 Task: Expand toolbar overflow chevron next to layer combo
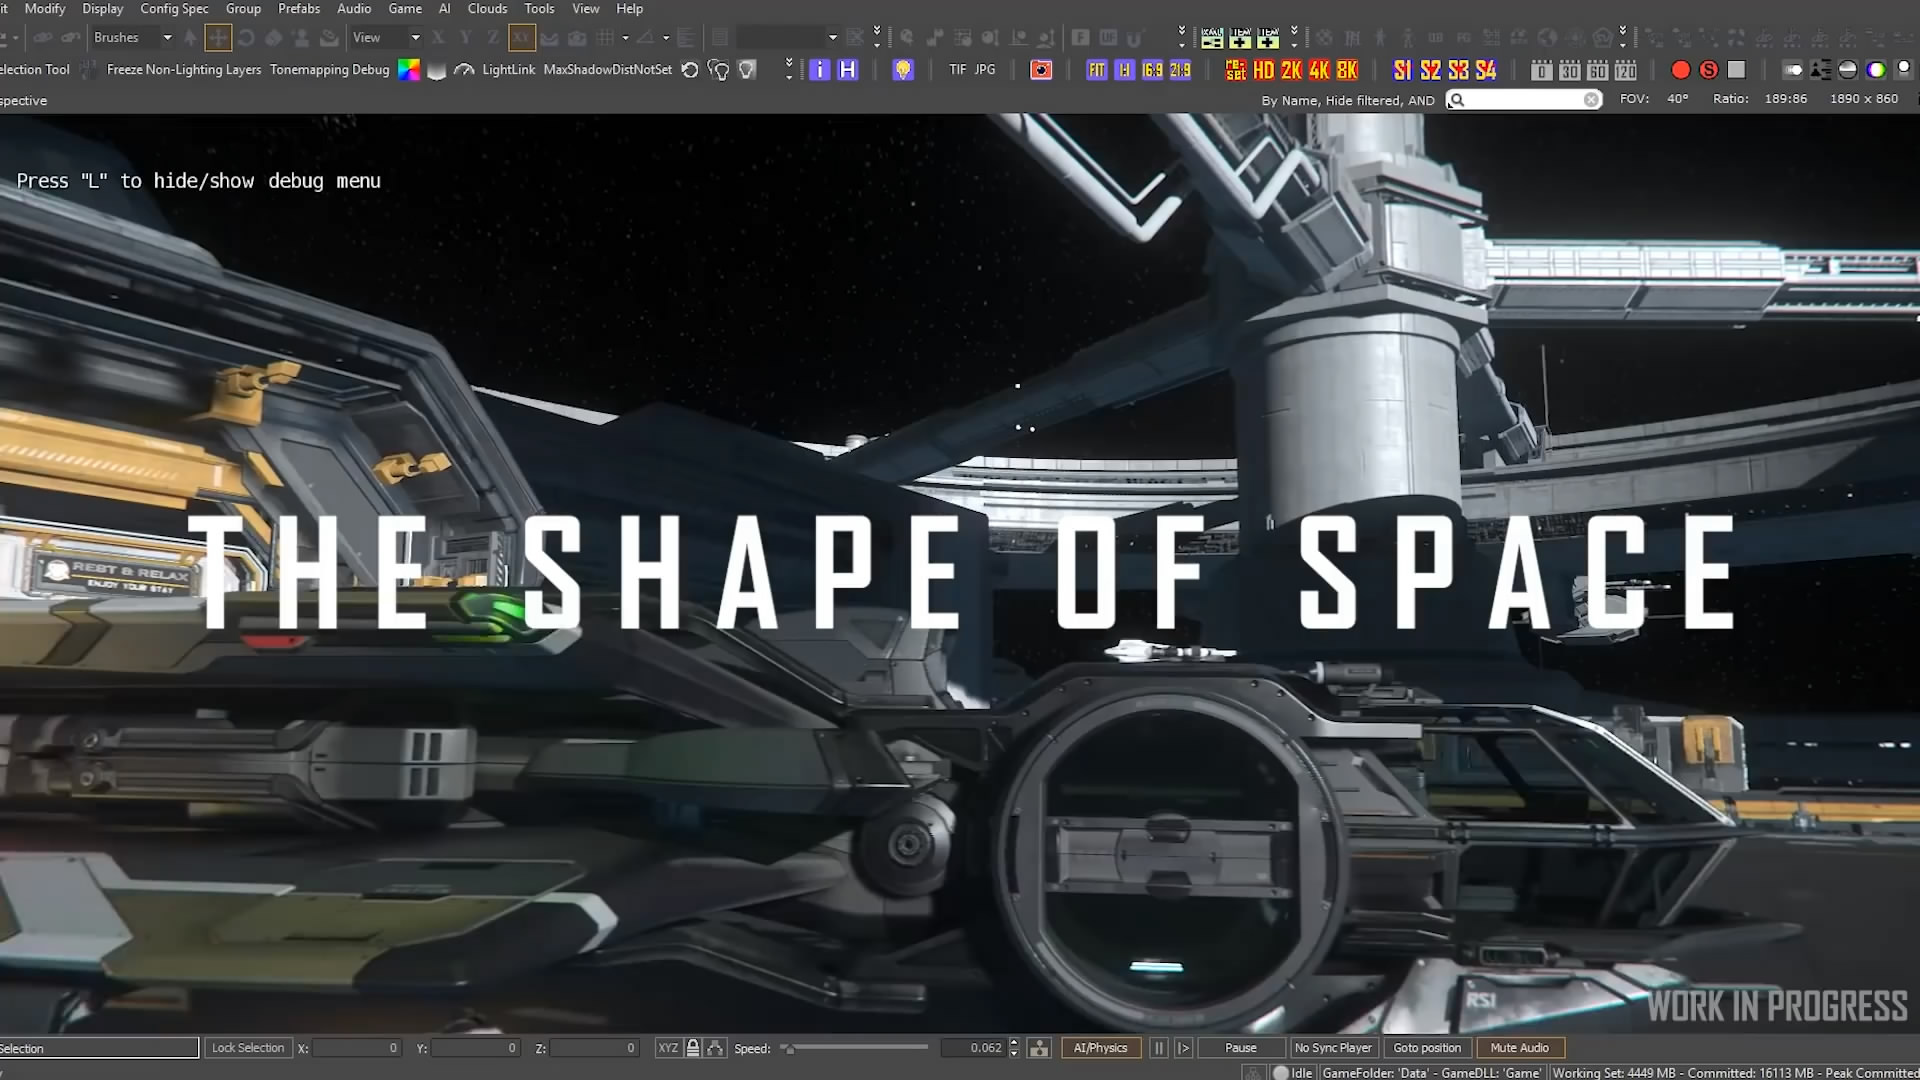click(x=877, y=38)
